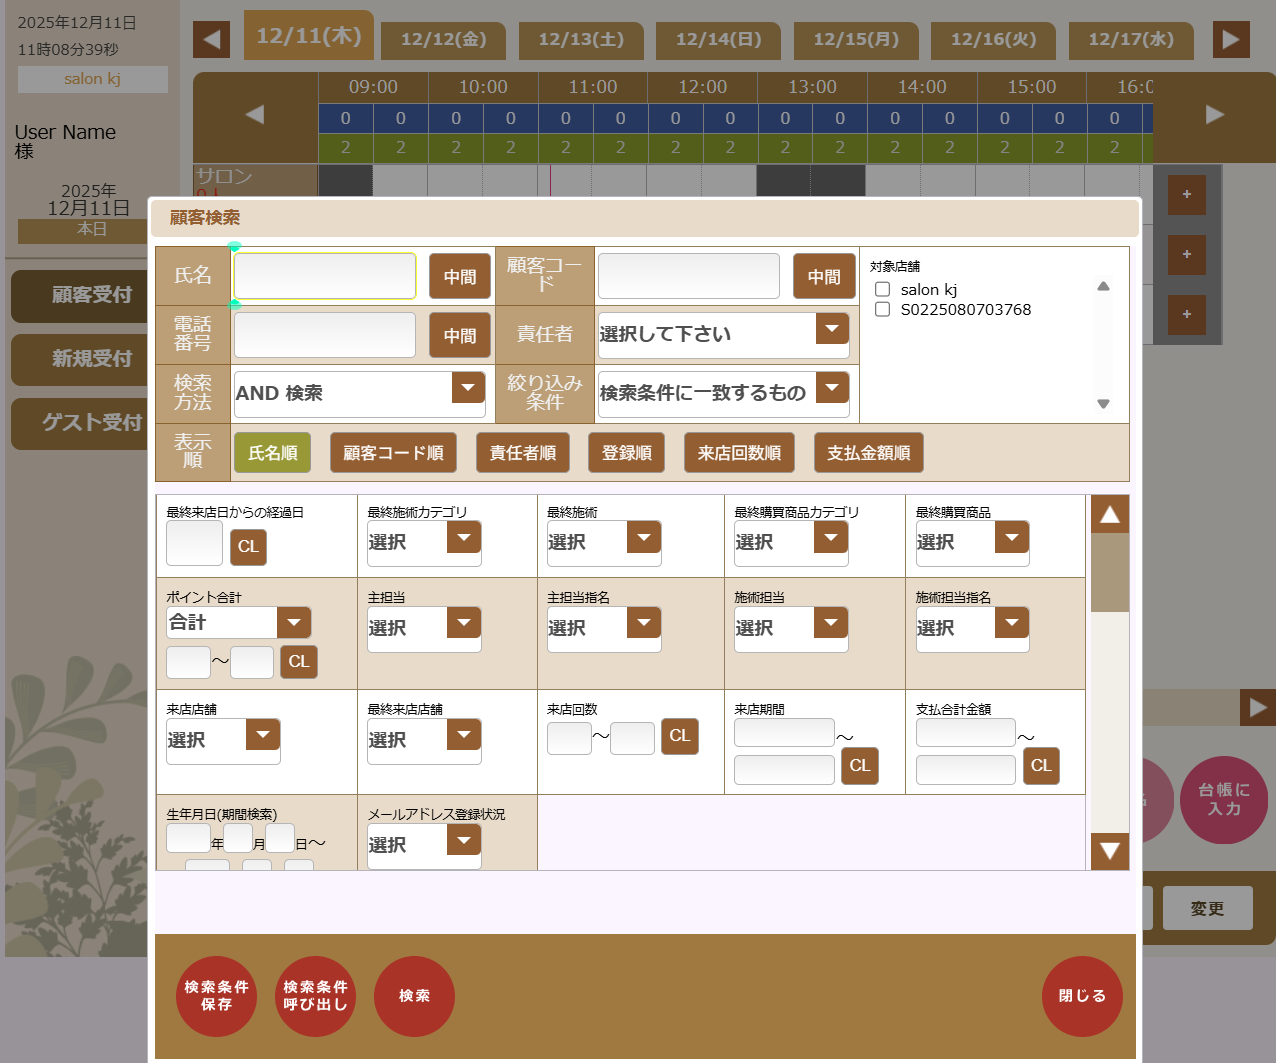Select the 12/15(月) date tab

(x=856, y=40)
